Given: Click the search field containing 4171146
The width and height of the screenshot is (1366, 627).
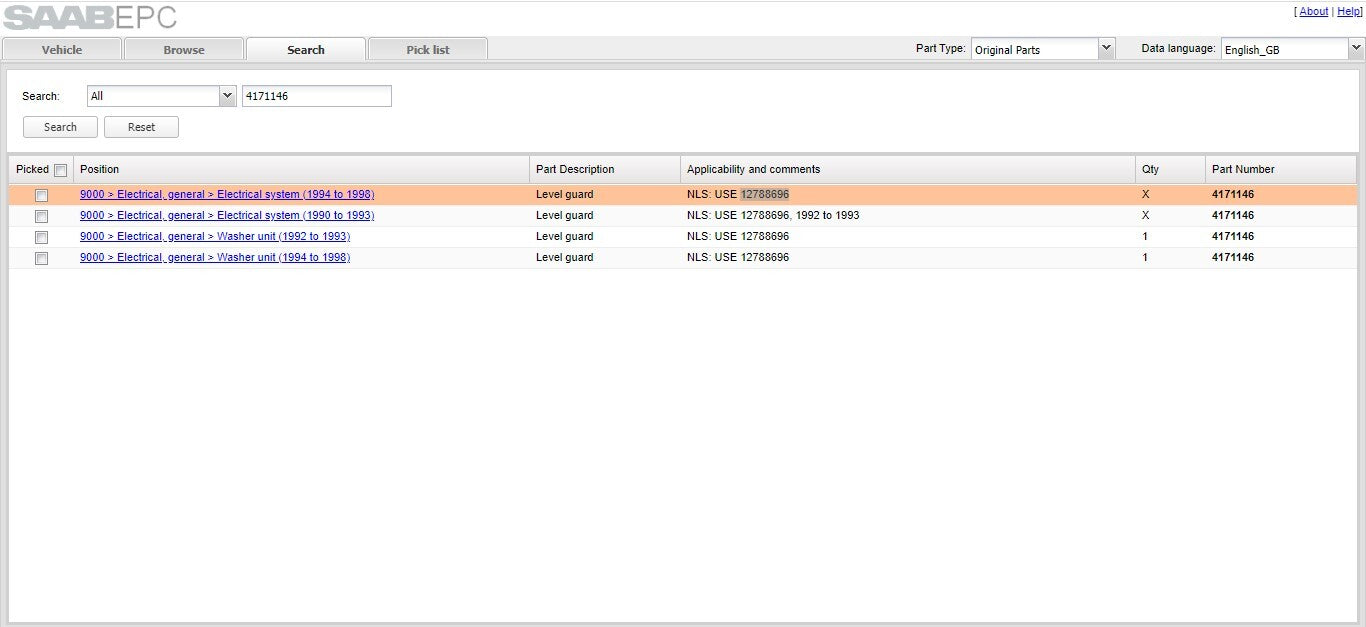Looking at the screenshot, I should coord(317,96).
